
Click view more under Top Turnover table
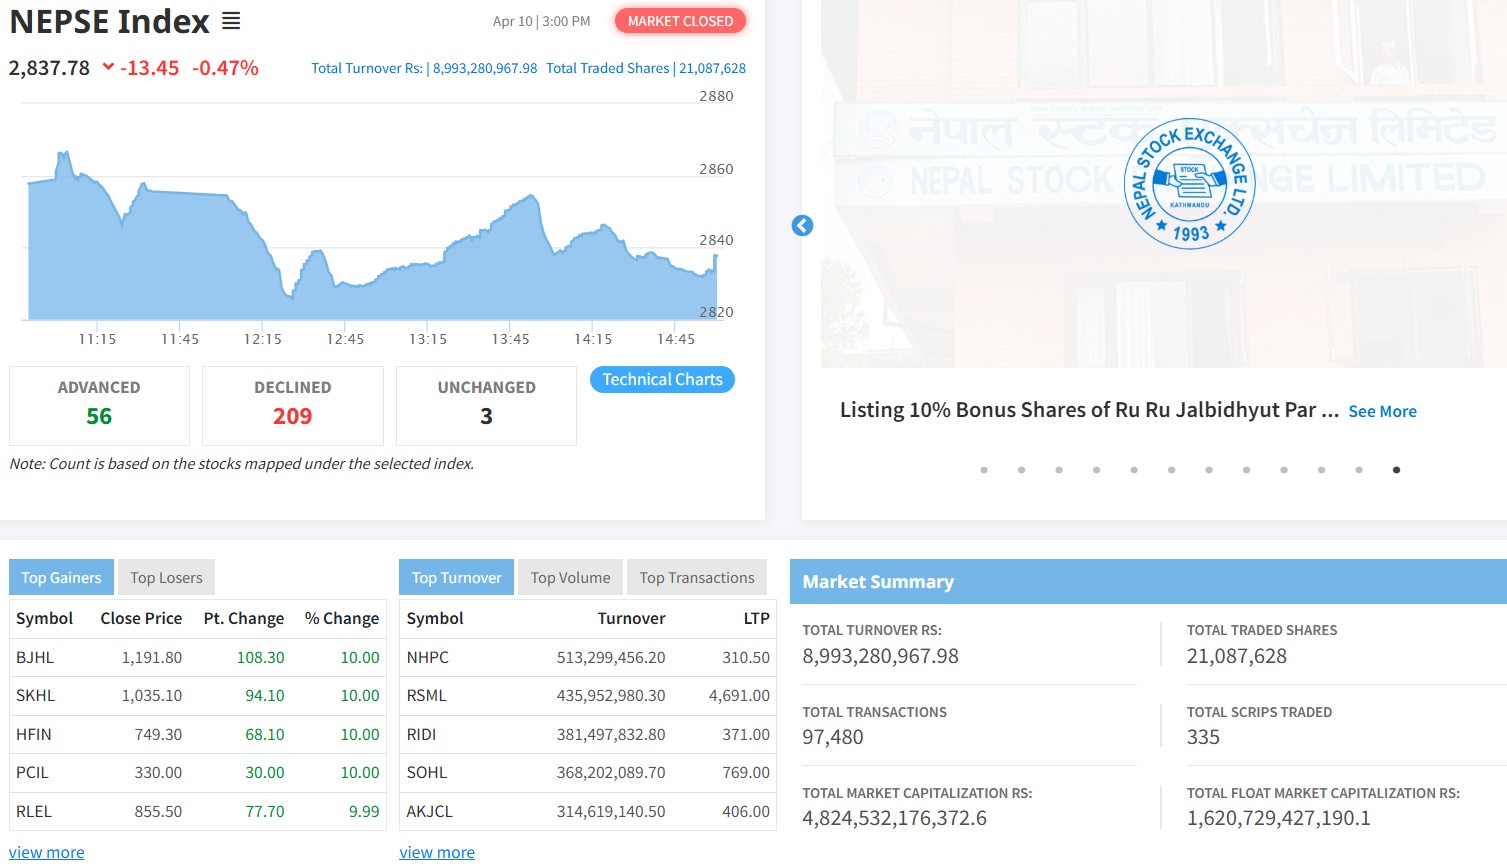(x=437, y=852)
